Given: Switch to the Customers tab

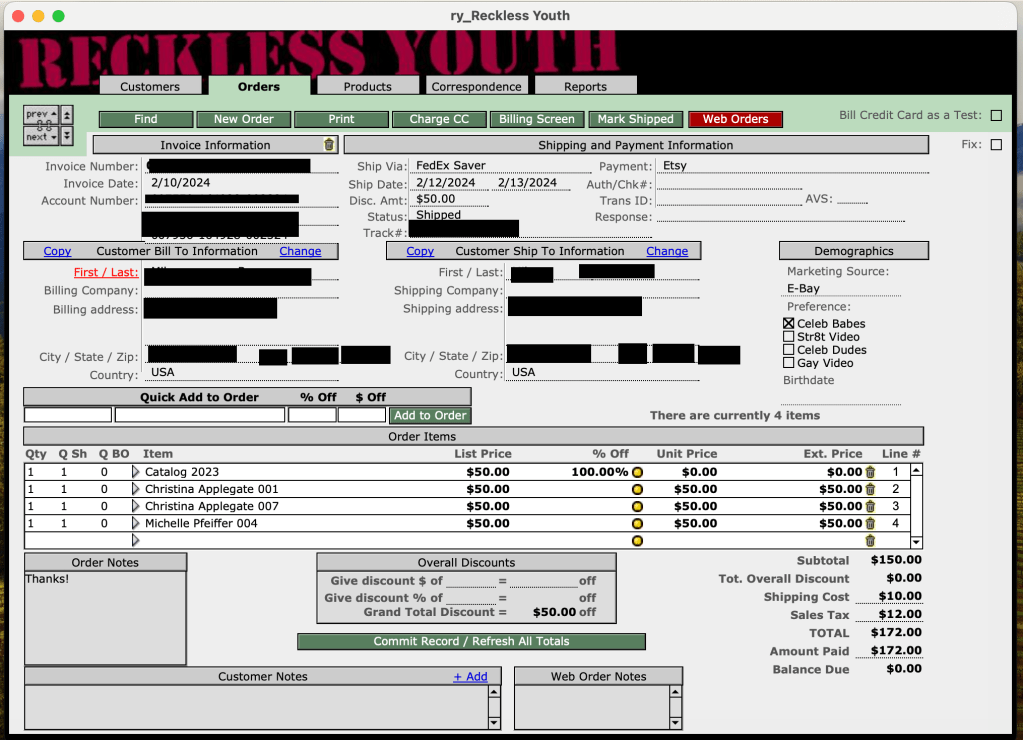Looking at the screenshot, I should point(150,86).
